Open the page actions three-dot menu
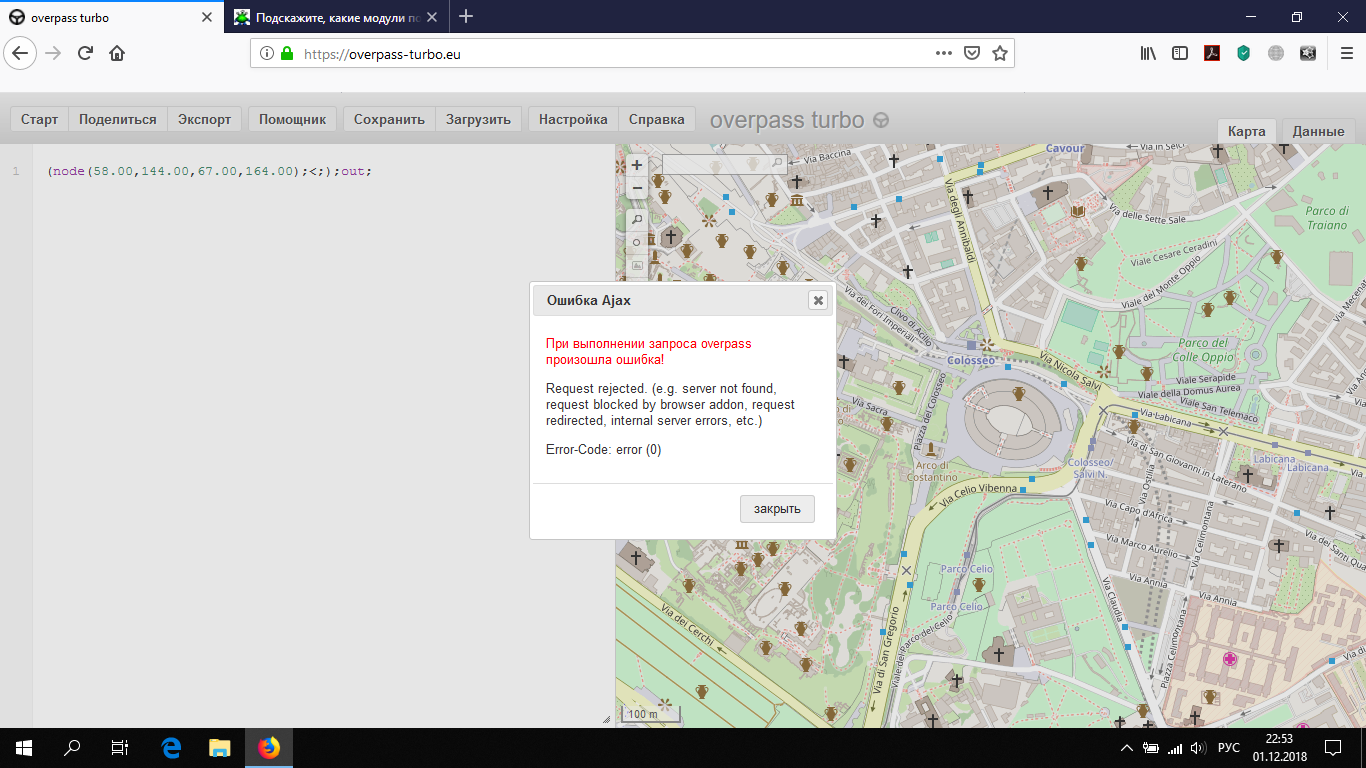1366x768 pixels. click(x=943, y=54)
